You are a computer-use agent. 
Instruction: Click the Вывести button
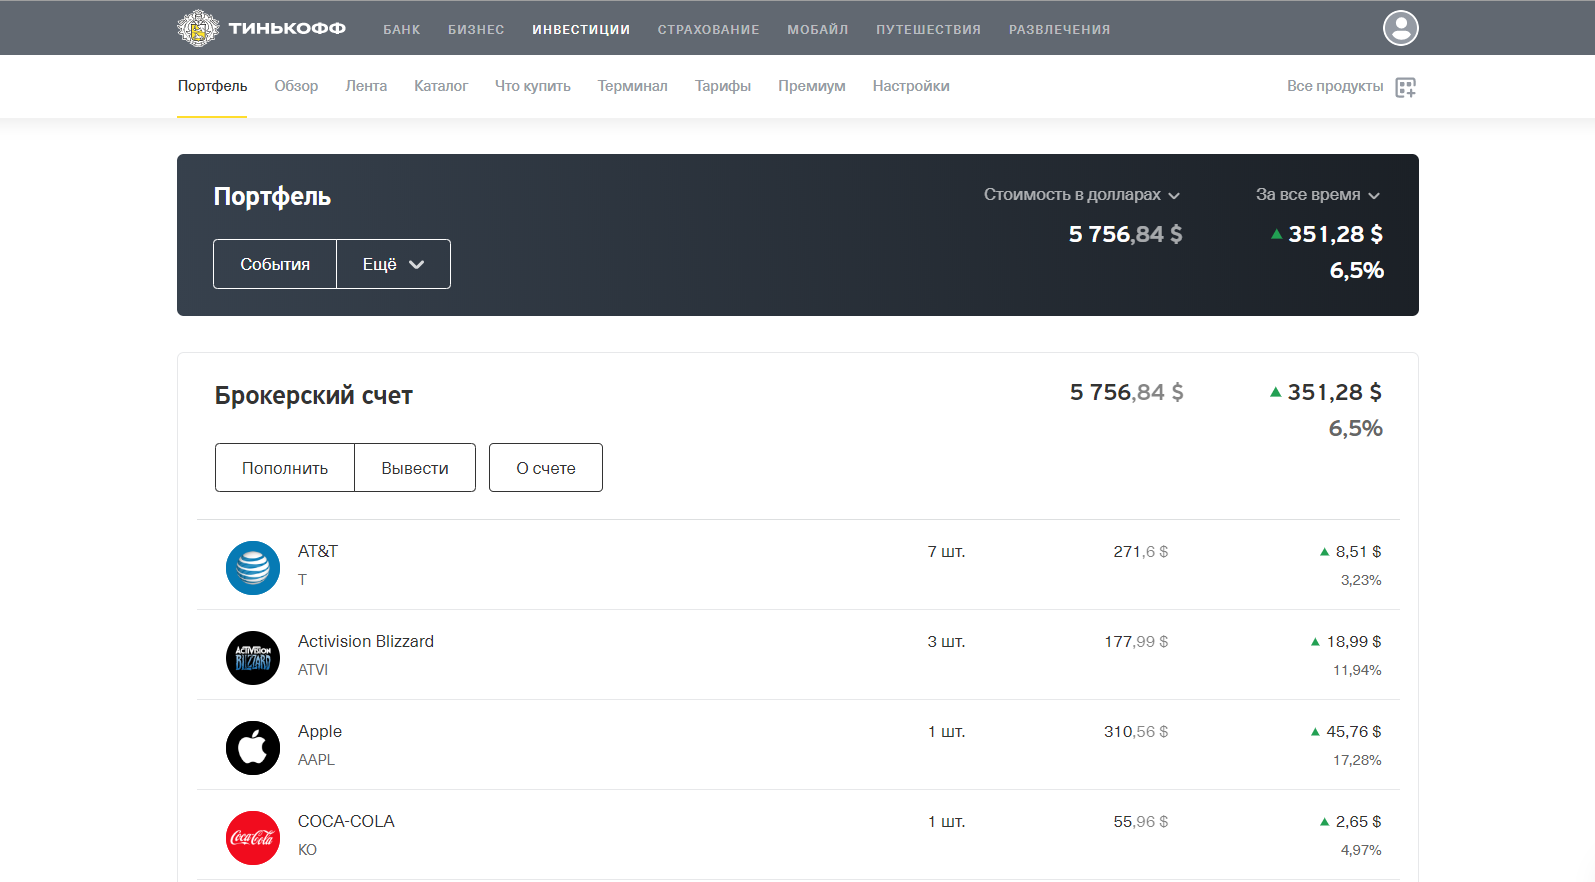point(415,468)
